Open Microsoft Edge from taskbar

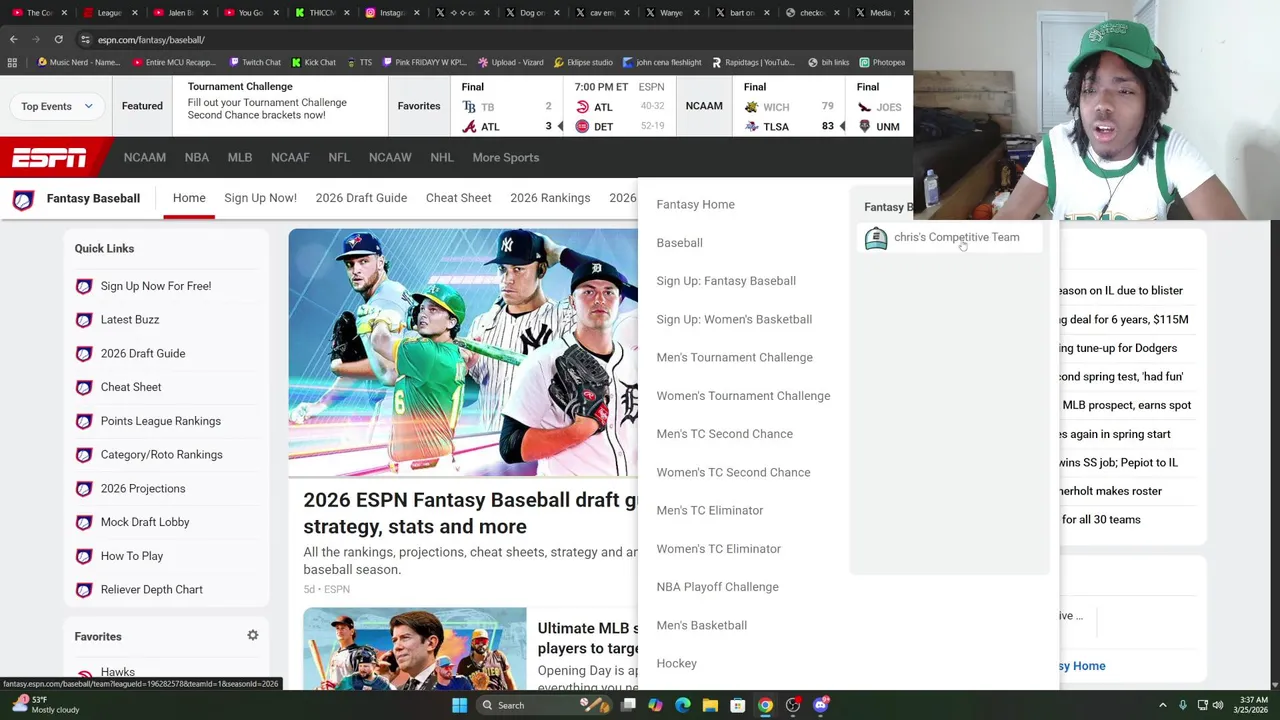pyautogui.click(x=683, y=705)
